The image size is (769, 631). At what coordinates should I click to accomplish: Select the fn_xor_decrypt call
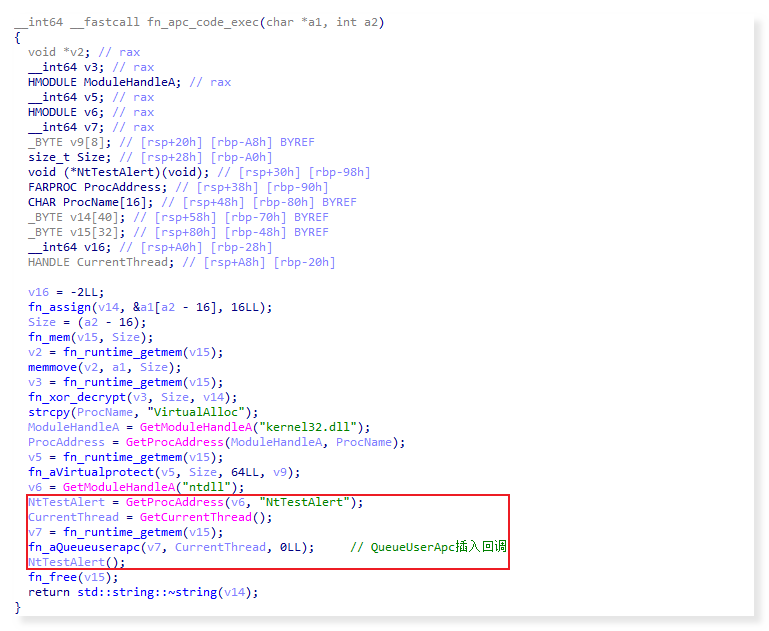[x=132, y=397]
